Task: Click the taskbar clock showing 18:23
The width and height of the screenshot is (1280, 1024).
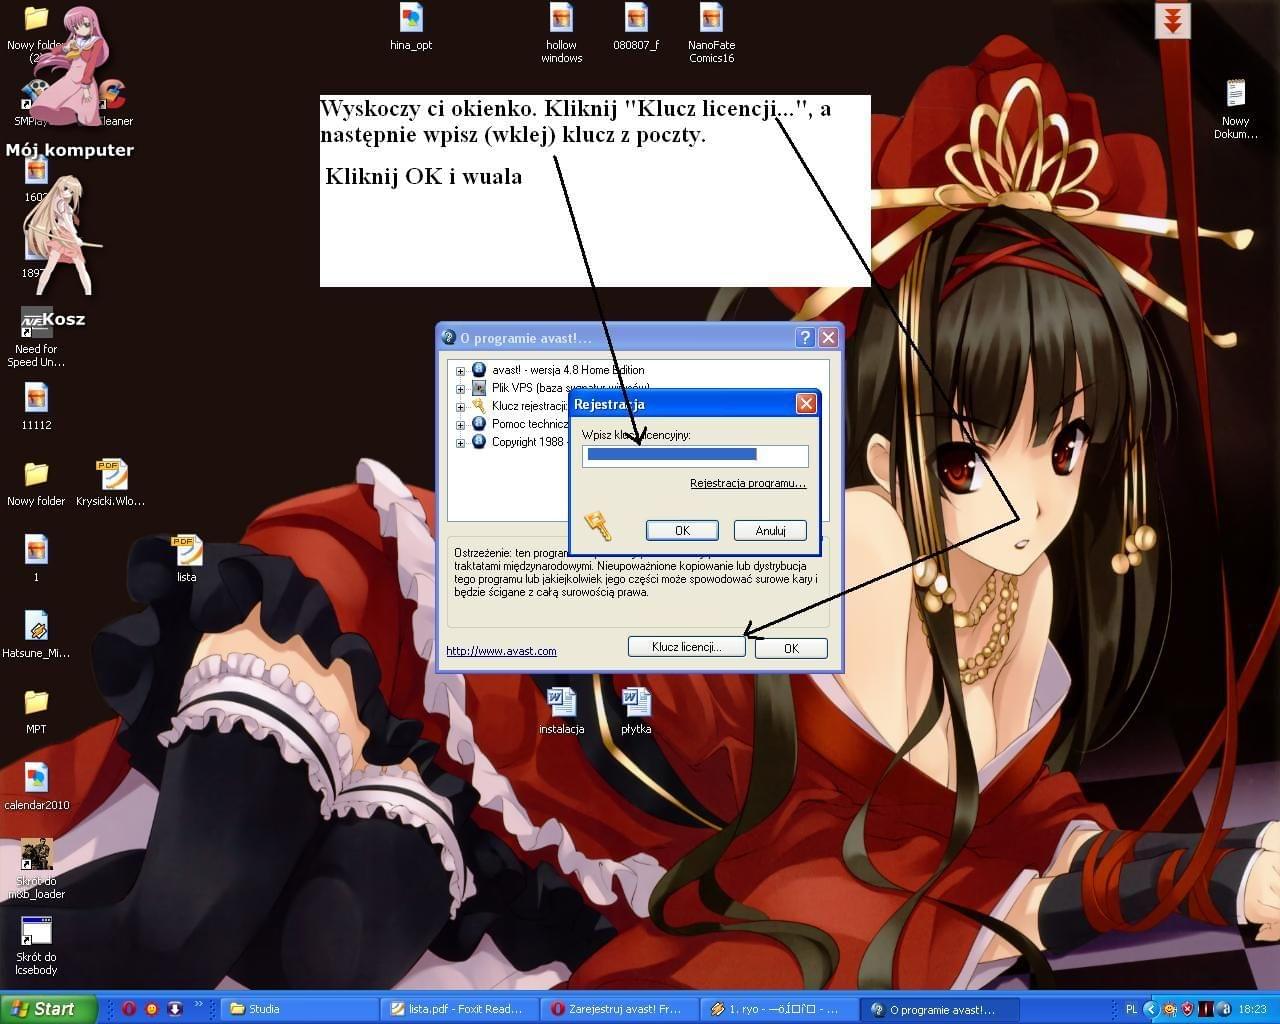Action: (1252, 1009)
